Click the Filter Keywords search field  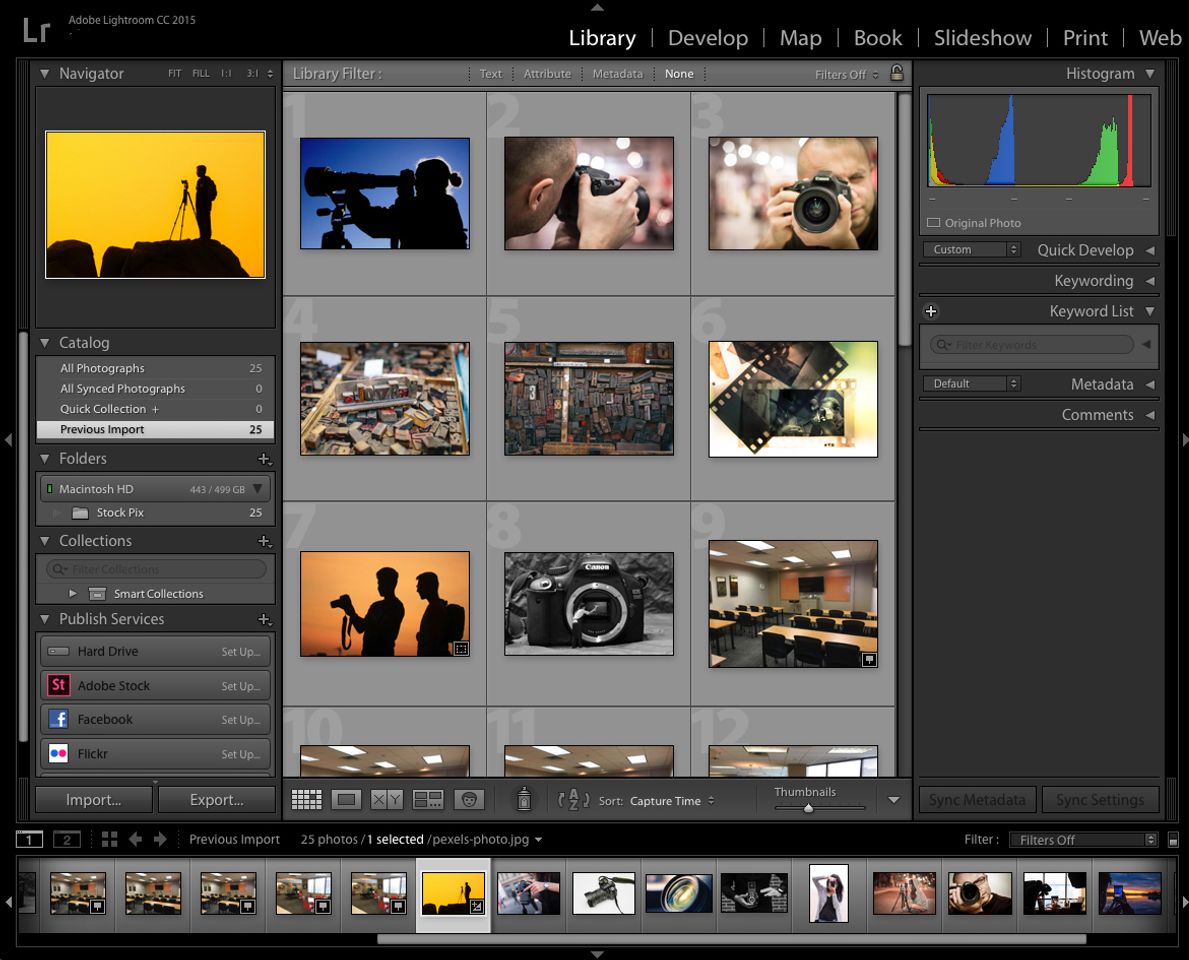coord(1031,345)
